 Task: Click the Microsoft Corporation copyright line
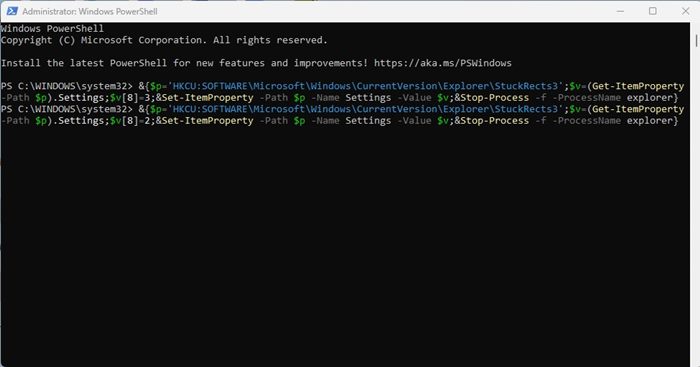[x=164, y=40]
